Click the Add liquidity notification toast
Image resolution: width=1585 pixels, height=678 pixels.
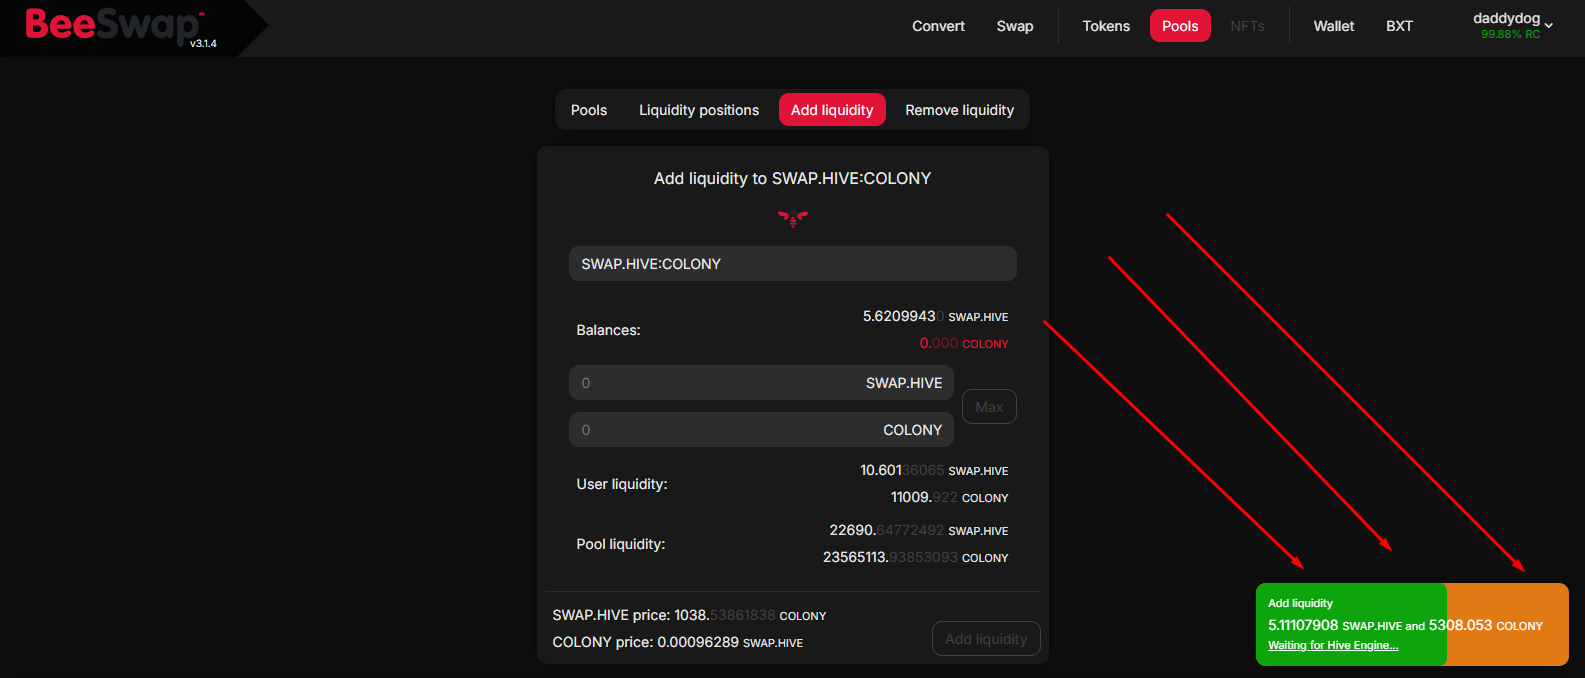pyautogui.click(x=1412, y=624)
